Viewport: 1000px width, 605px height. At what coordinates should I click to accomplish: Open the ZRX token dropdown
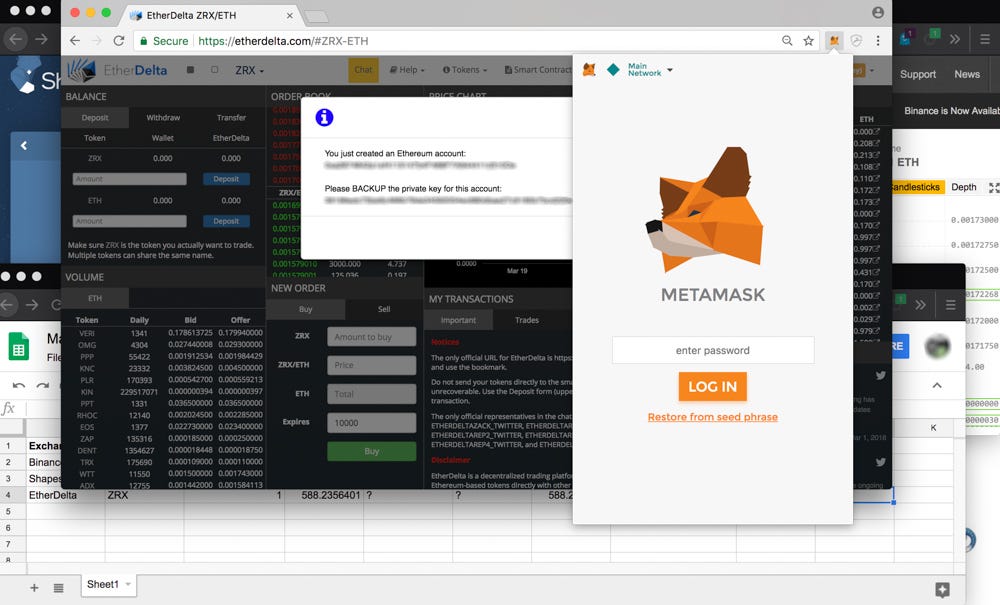click(249, 70)
